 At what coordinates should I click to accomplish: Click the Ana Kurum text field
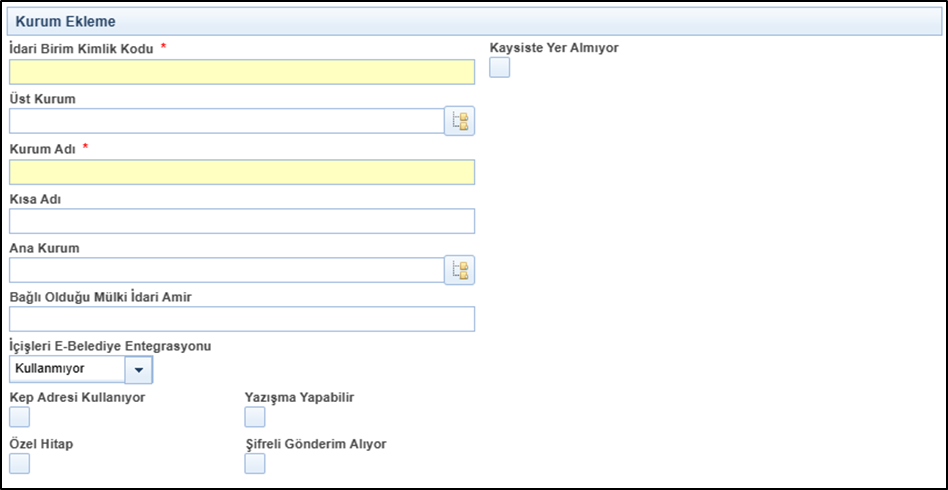[x=227, y=270]
